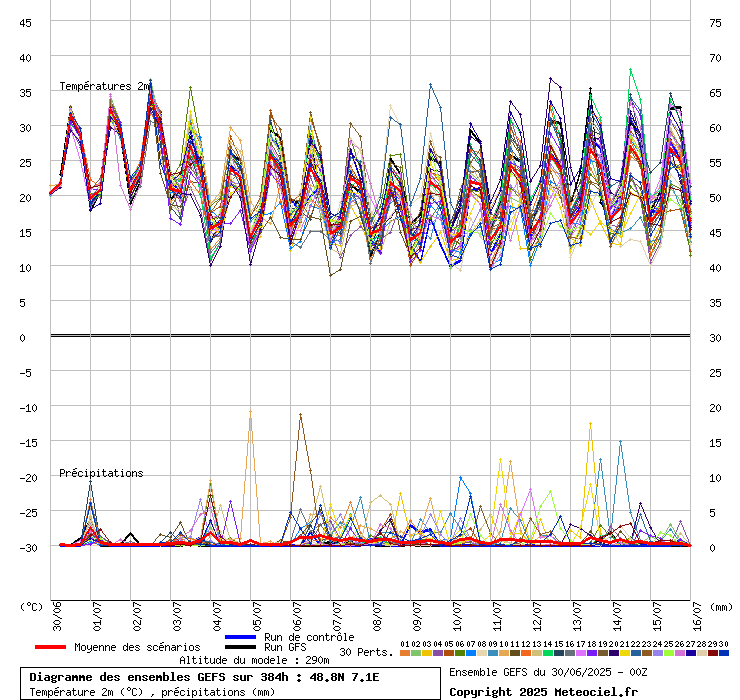Select the 'Run de contrôle' legend label

click(309, 637)
